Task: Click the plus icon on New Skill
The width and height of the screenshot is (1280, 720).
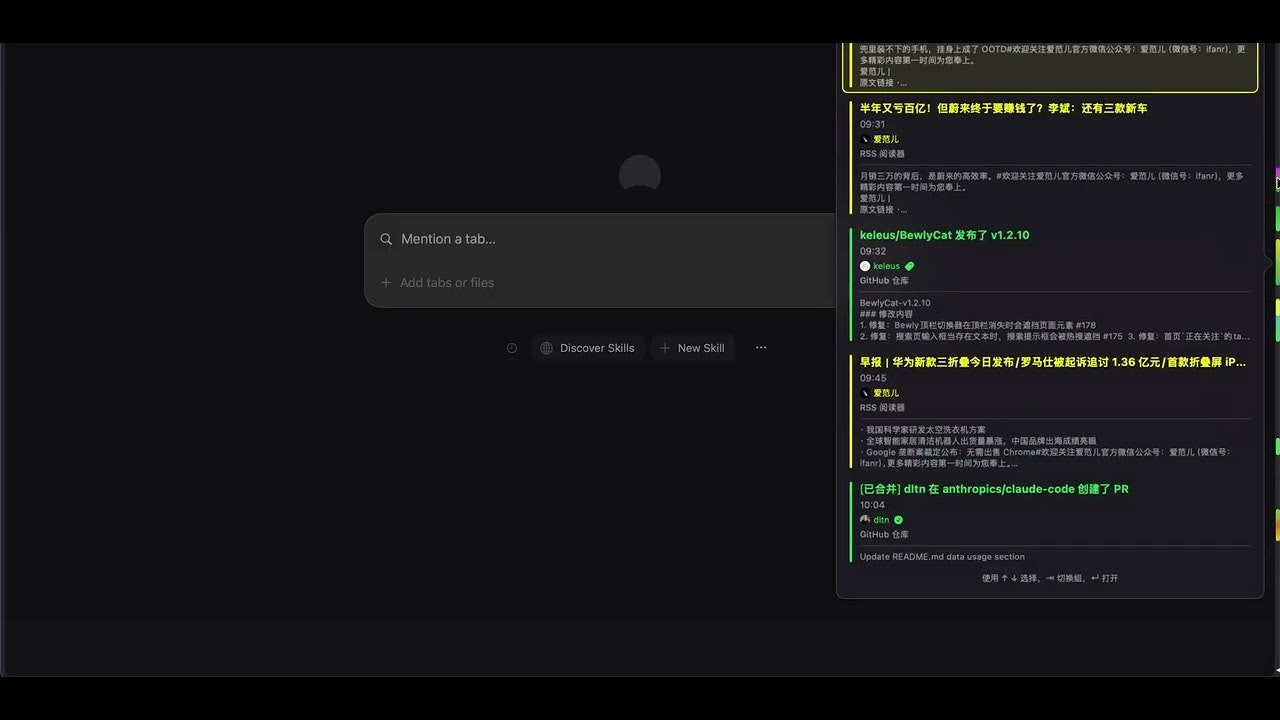Action: pyautogui.click(x=664, y=347)
